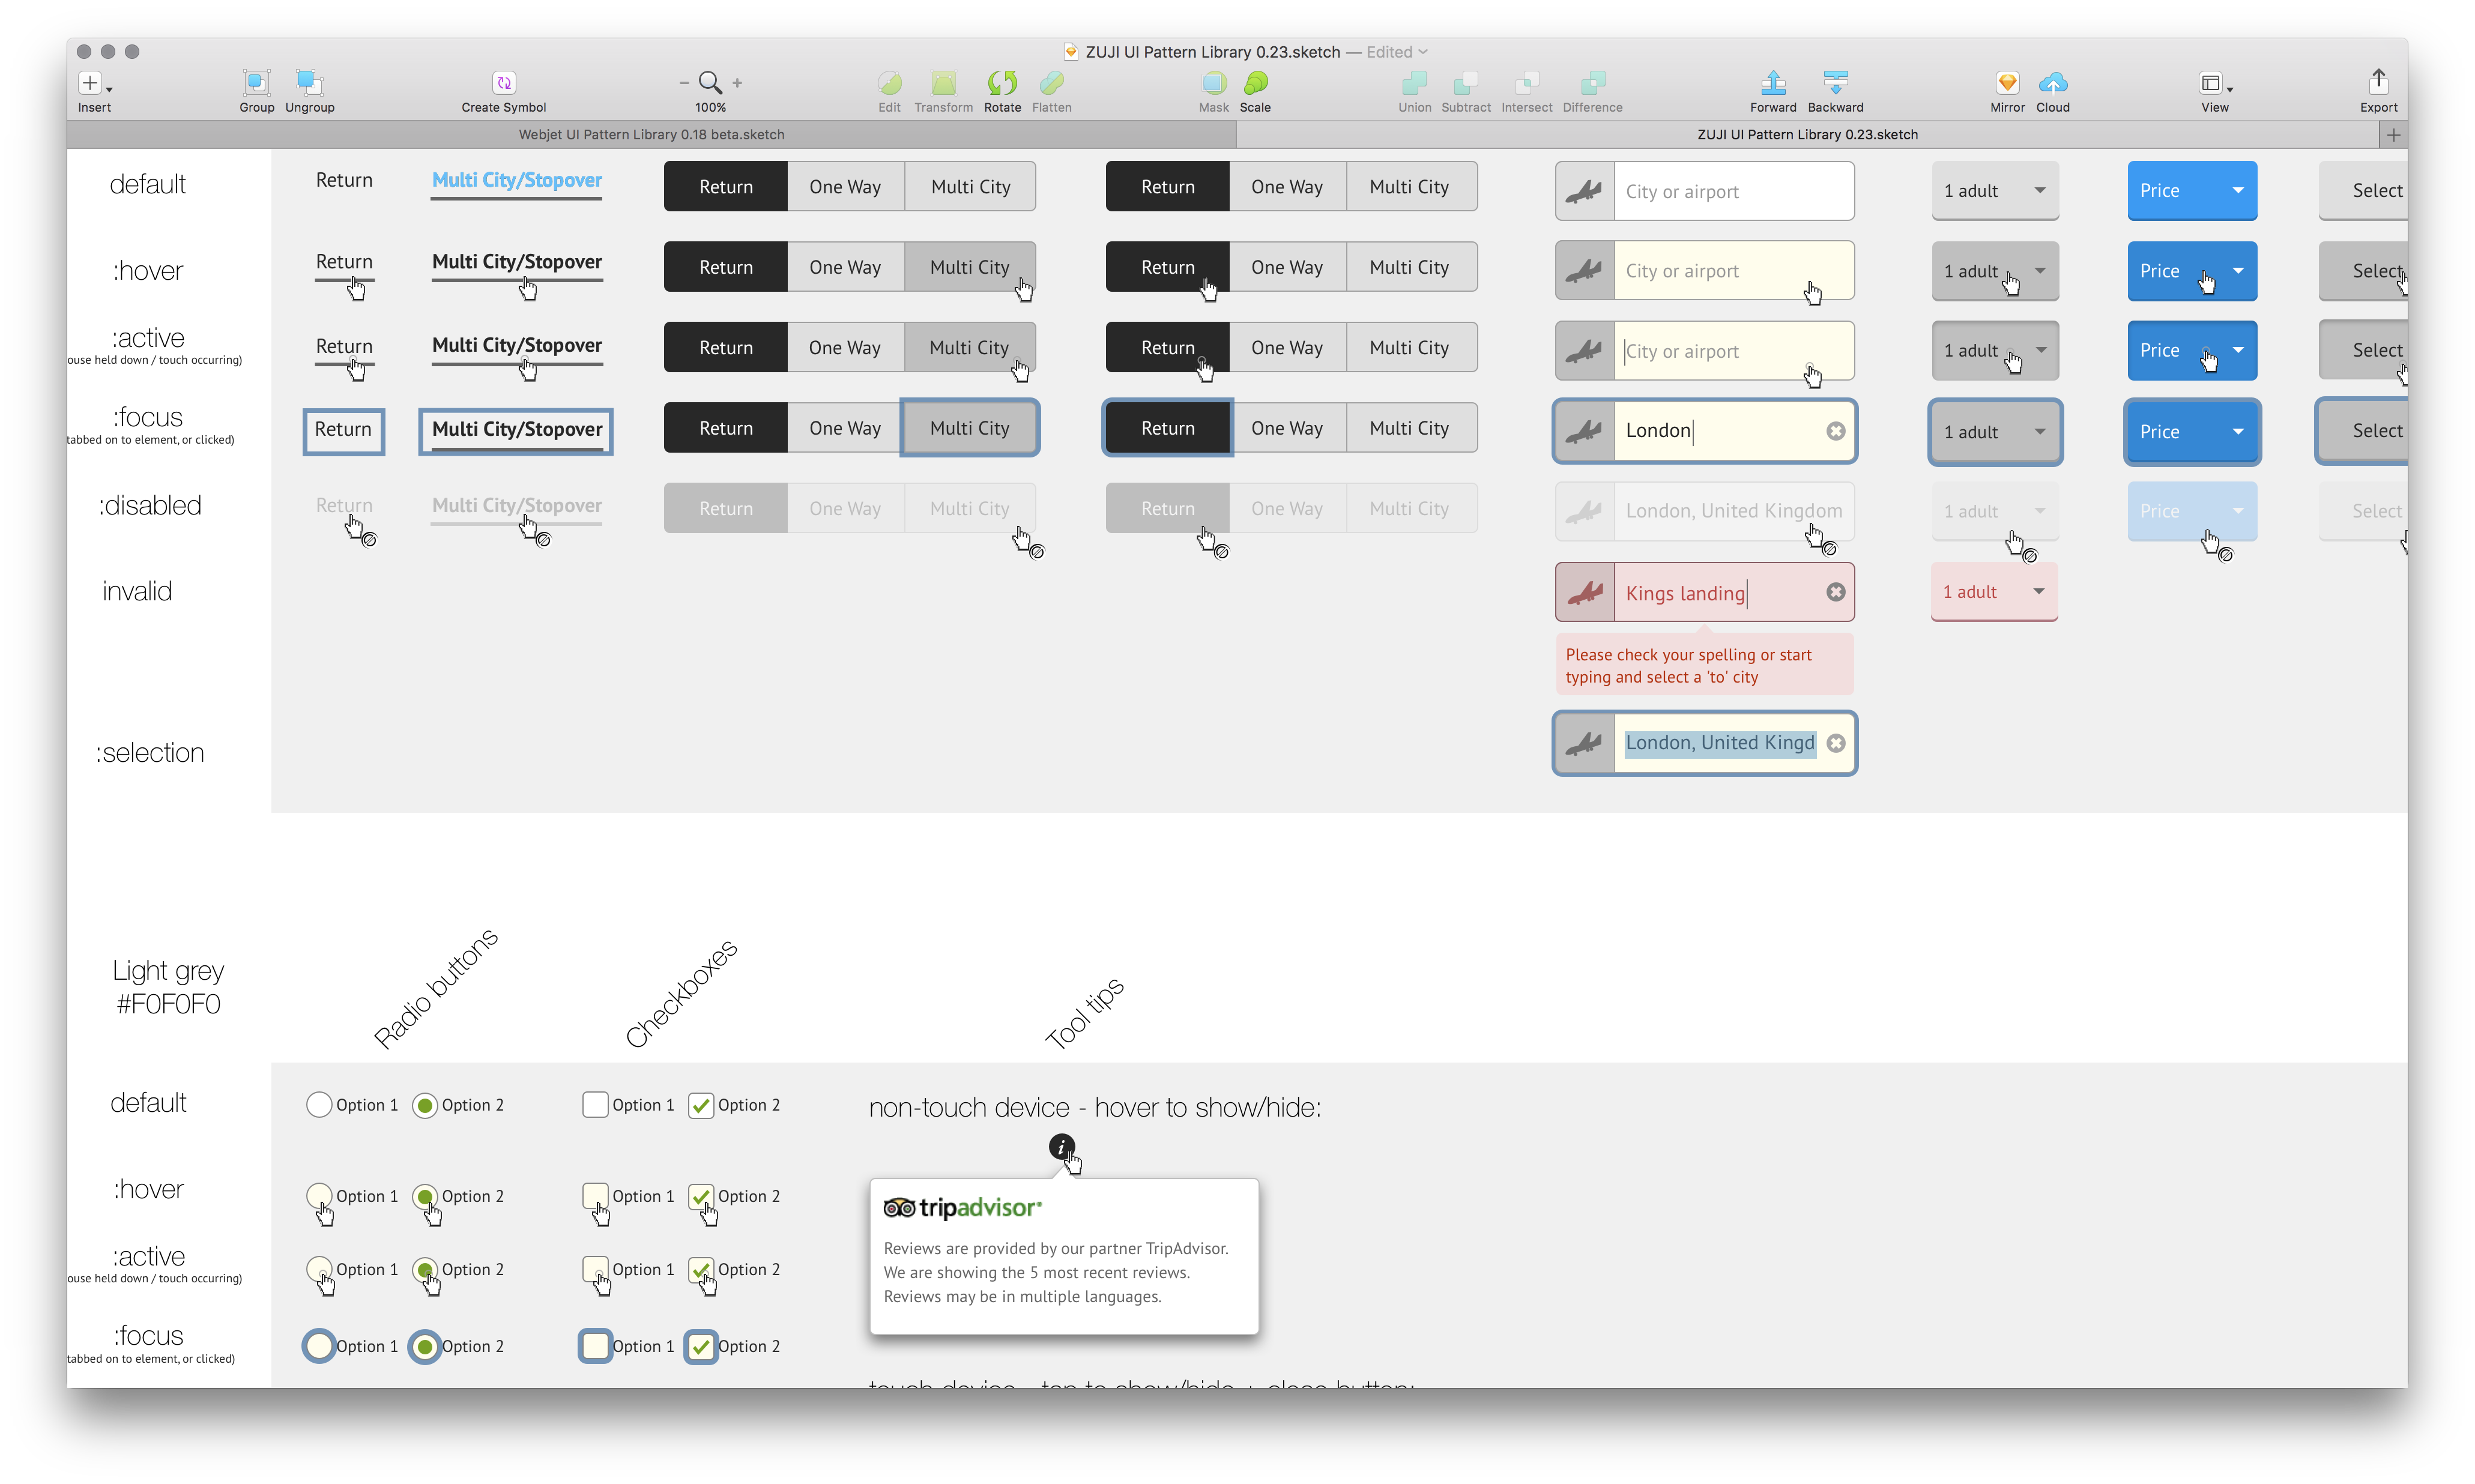Click the Mask toolbar icon
The image size is (2475, 1484).
[x=1214, y=83]
